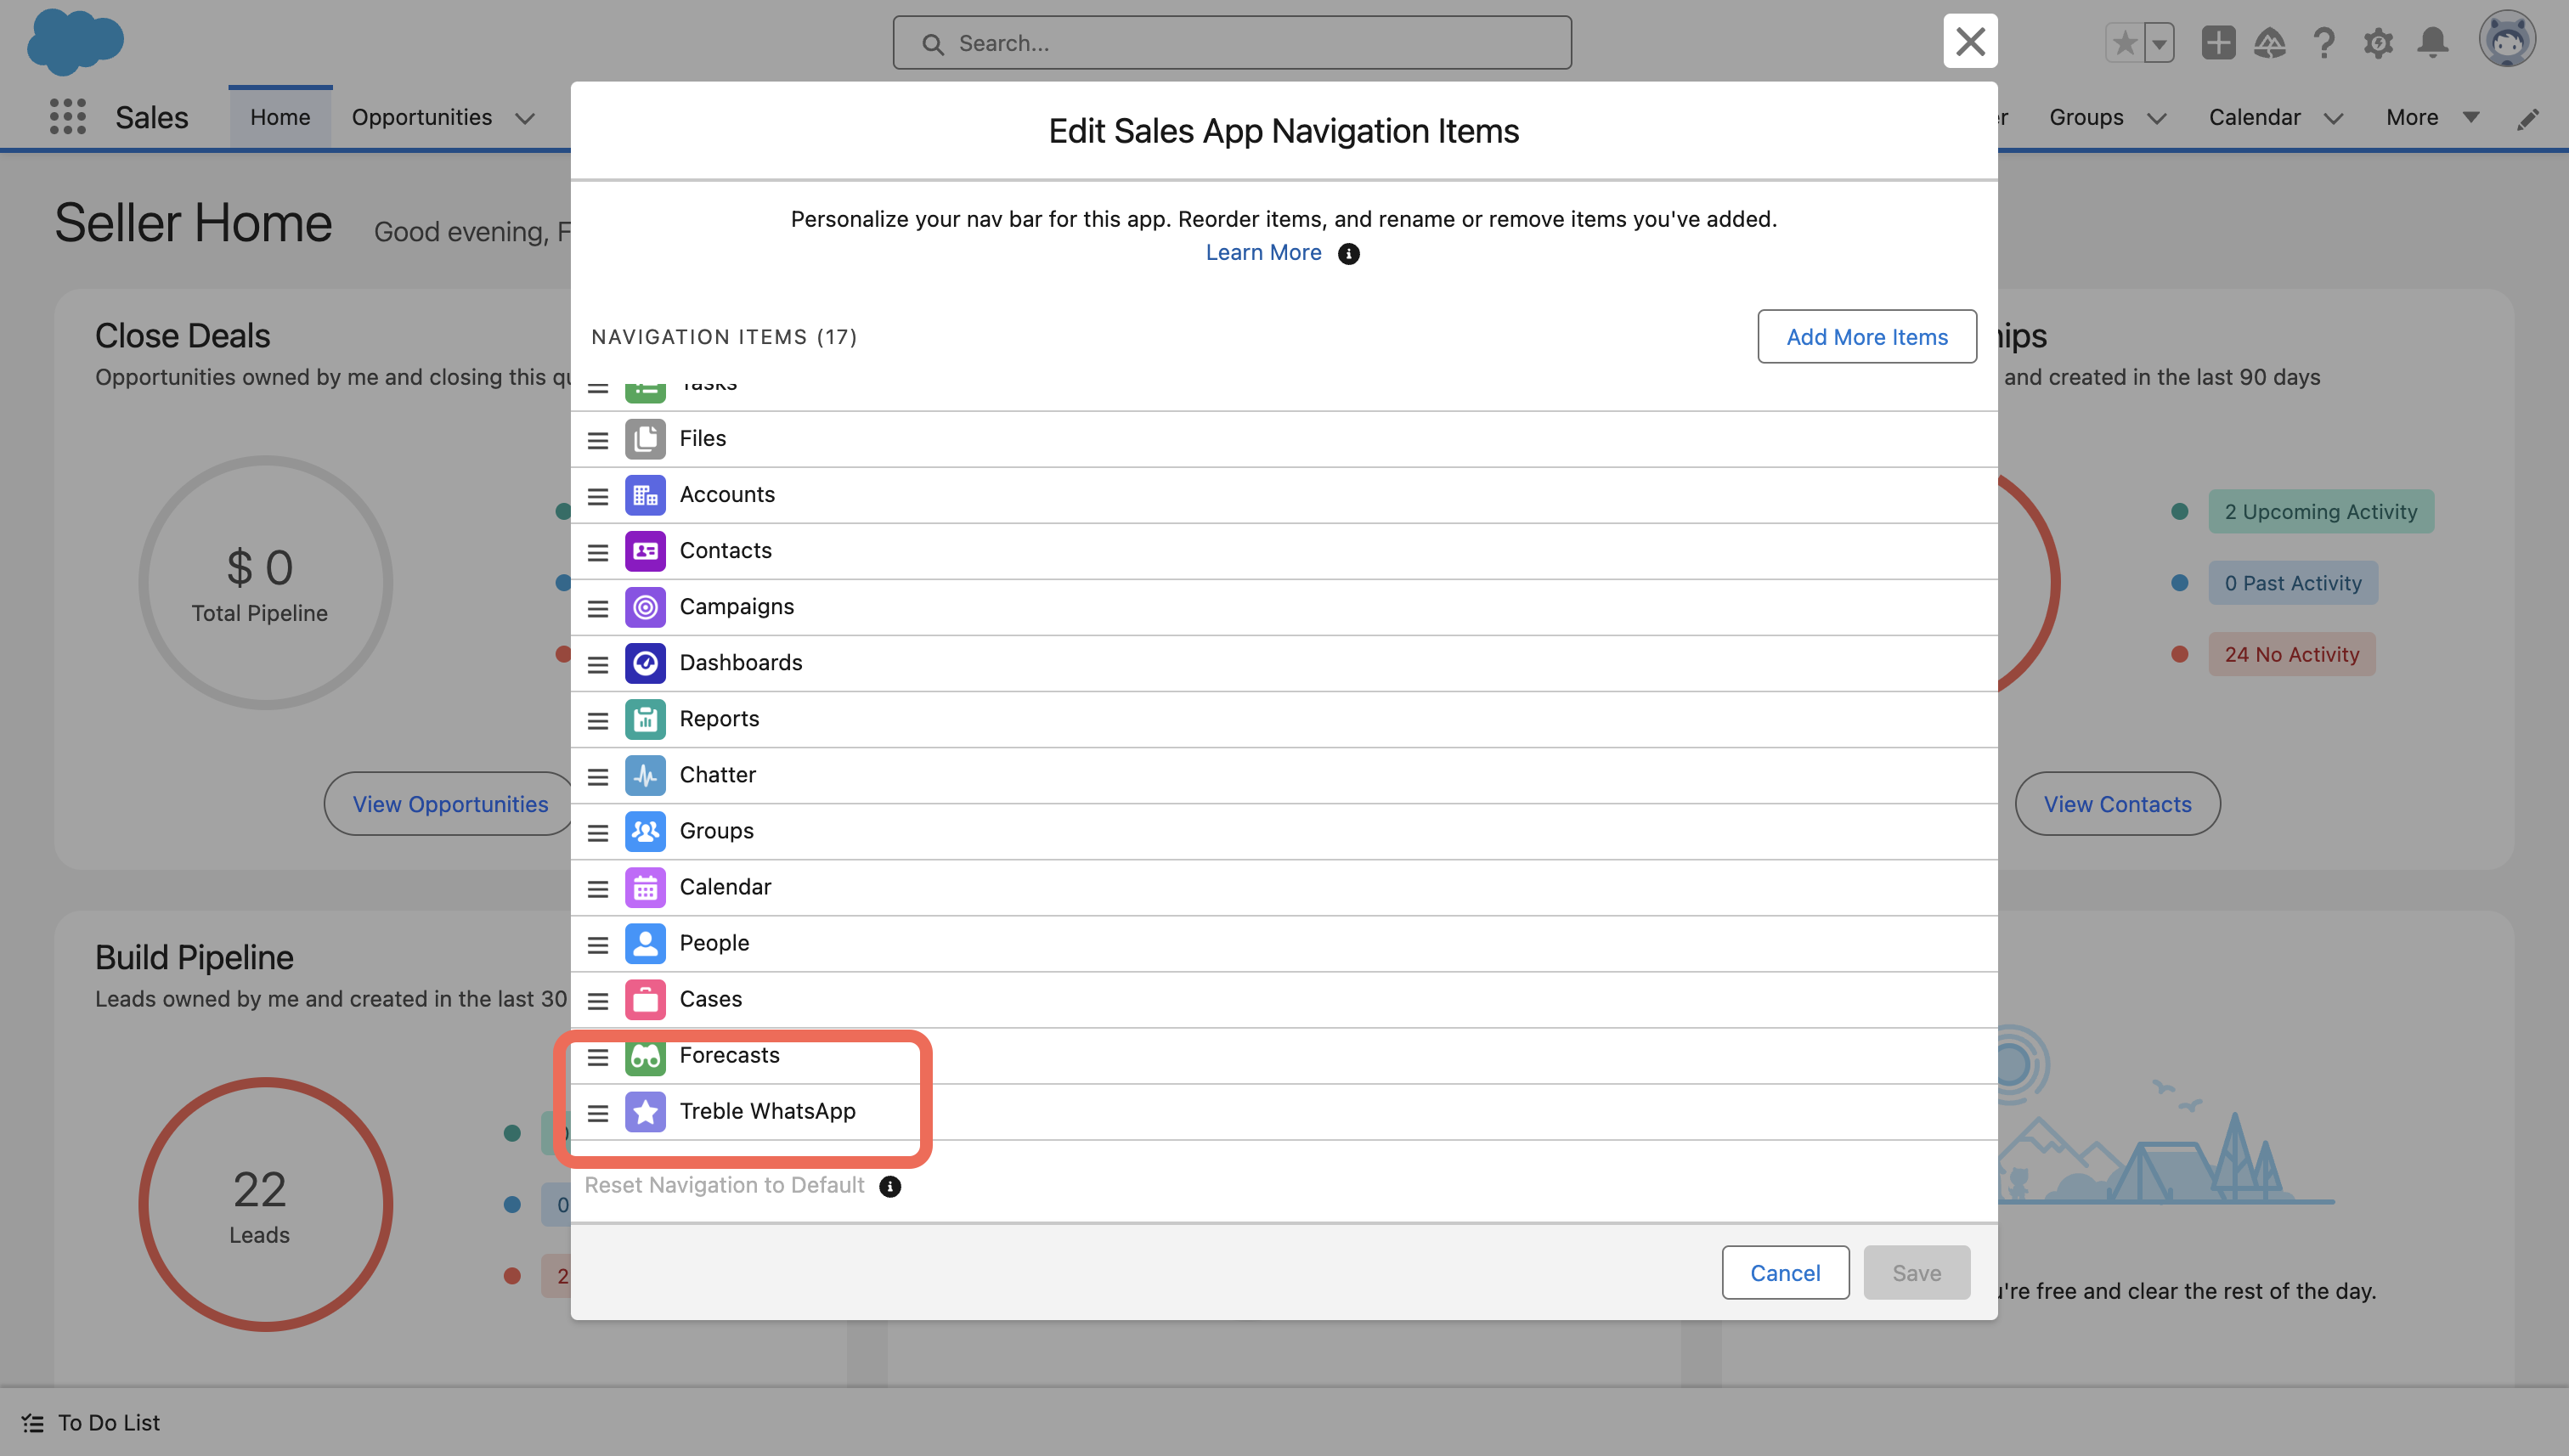Click Add More Items button
The image size is (2569, 1456).
pos(1866,337)
